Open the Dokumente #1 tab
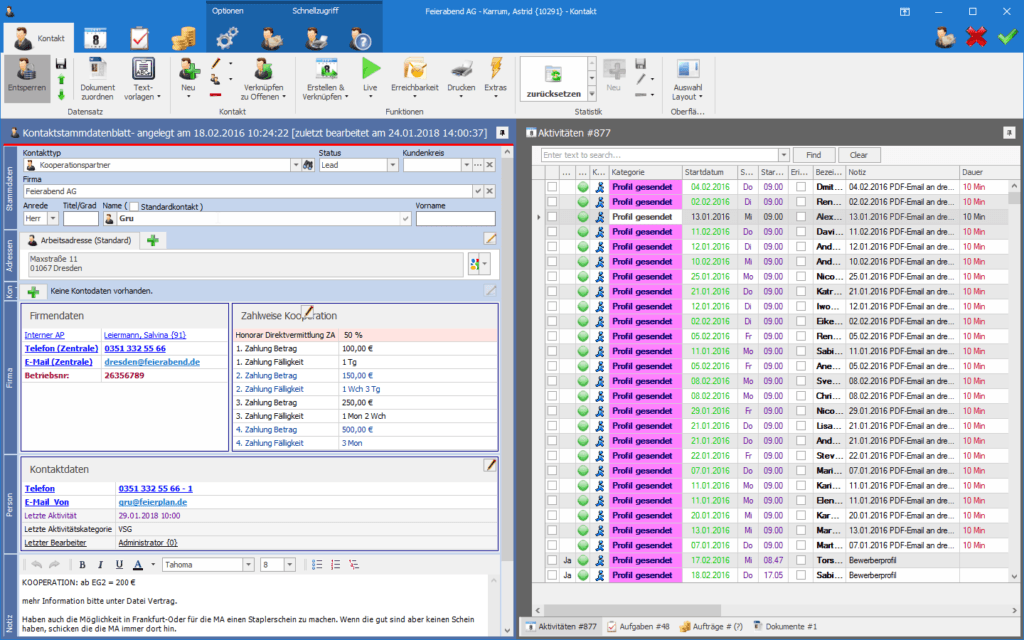 pyautogui.click(x=784, y=626)
